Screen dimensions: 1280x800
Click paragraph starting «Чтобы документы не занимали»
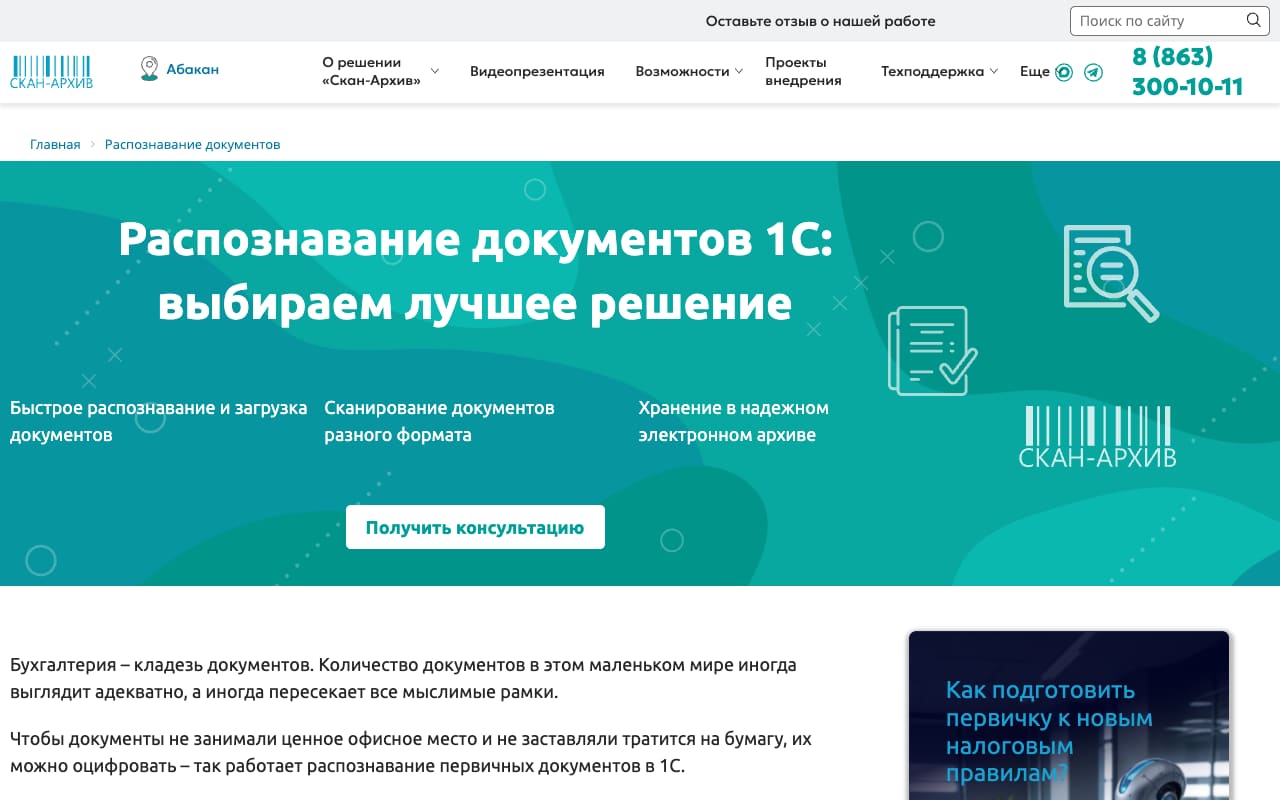tap(411, 753)
